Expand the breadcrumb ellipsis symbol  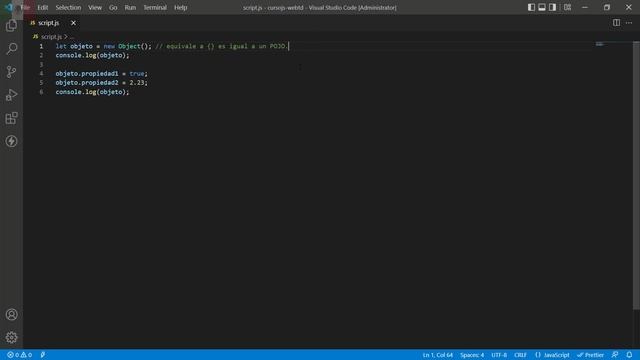pos(72,37)
